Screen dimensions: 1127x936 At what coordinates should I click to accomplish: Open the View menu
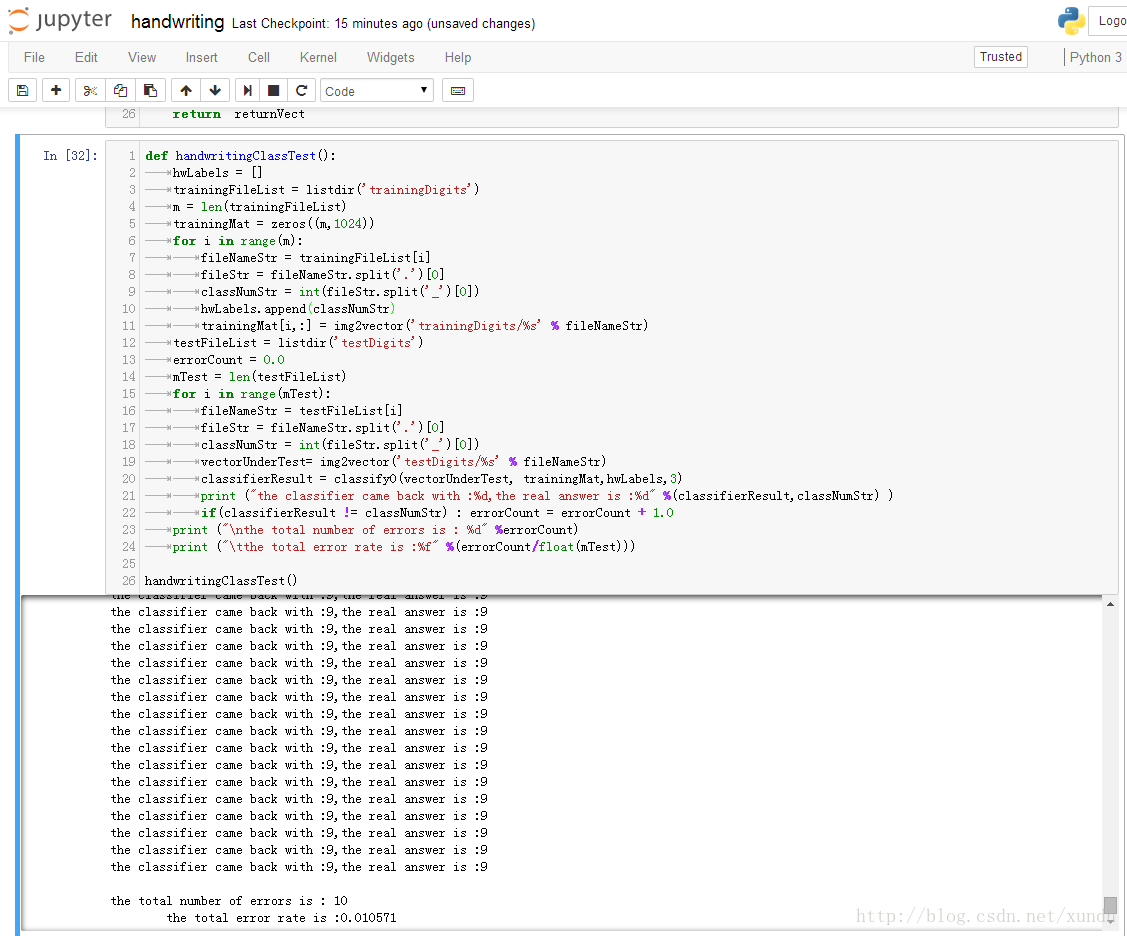click(x=142, y=58)
